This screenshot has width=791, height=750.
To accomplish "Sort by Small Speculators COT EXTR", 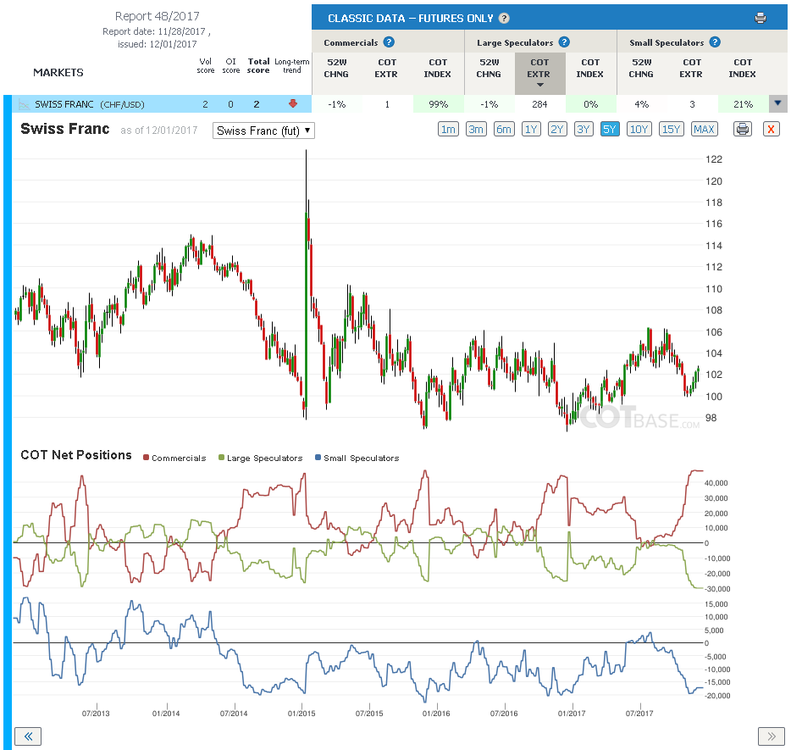I will click(x=691, y=68).
